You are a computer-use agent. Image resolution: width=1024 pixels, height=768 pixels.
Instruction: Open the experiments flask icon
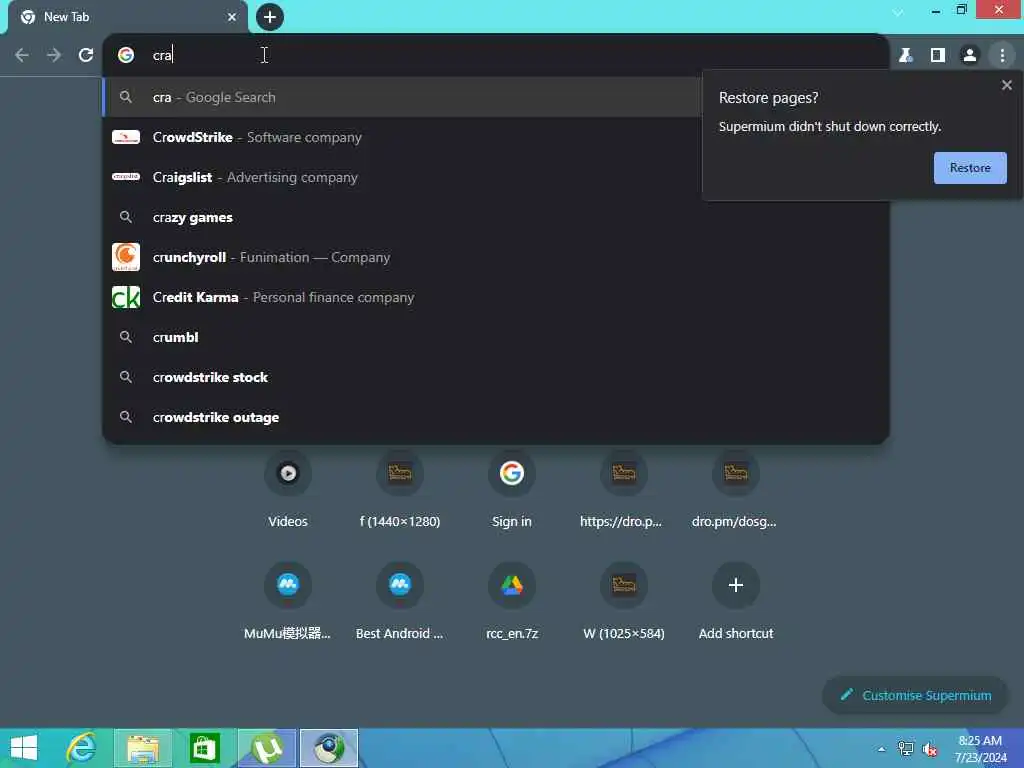click(x=905, y=55)
